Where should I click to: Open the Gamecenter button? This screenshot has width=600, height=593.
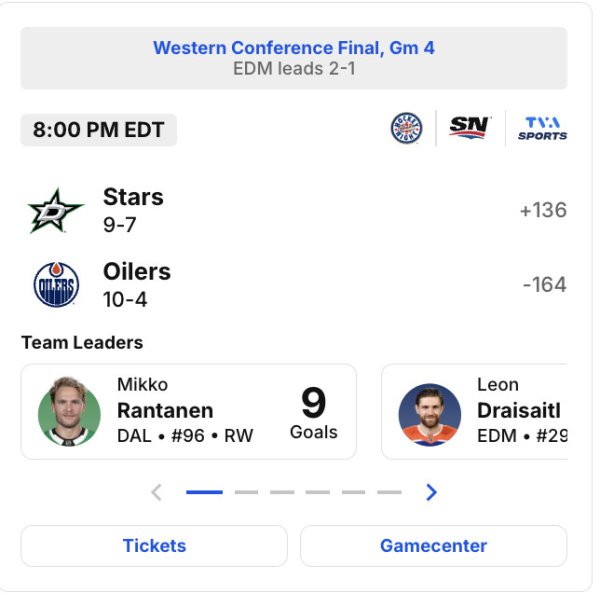[x=433, y=546]
